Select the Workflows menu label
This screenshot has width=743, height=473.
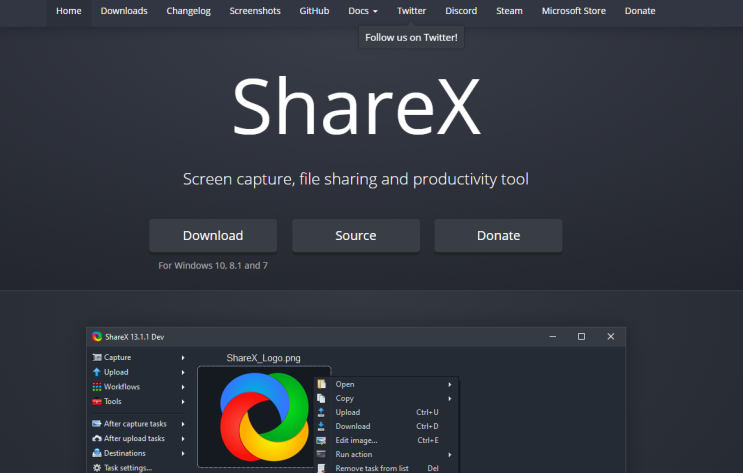click(122, 387)
